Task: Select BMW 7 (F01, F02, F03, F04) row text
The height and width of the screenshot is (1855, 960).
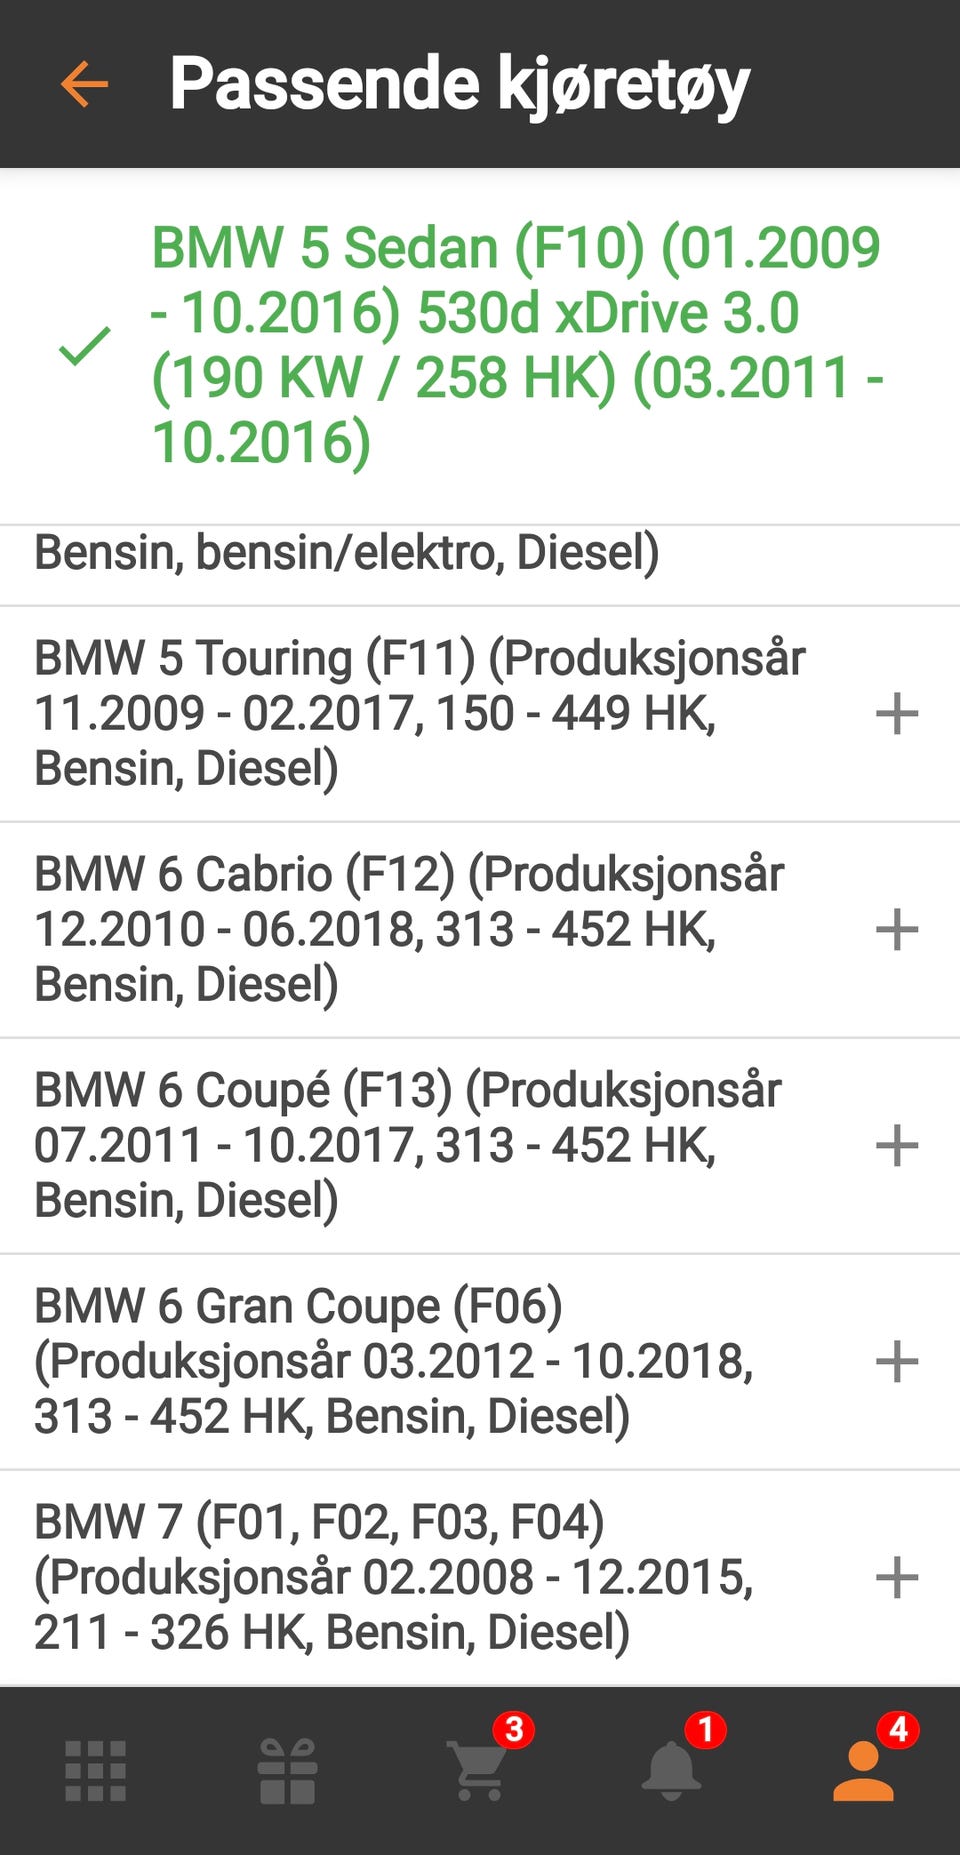Action: pos(394,1578)
